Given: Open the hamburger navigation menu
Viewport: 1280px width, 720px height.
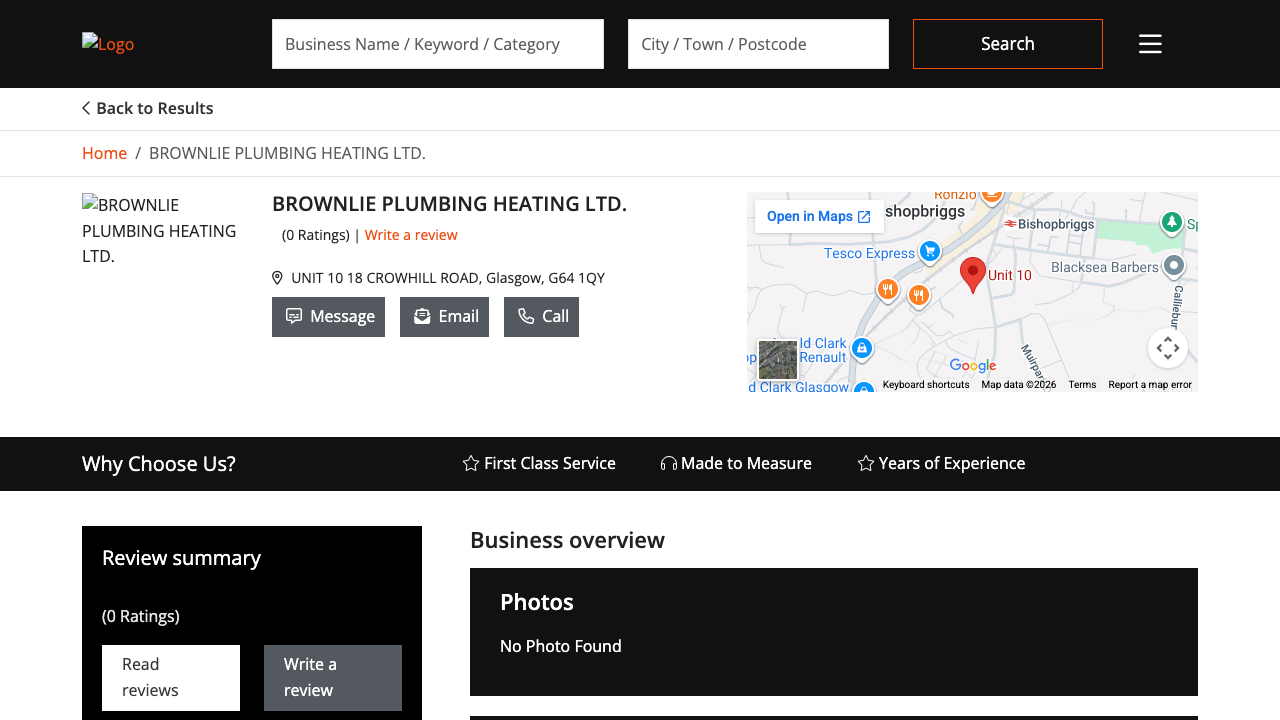Looking at the screenshot, I should [x=1150, y=43].
